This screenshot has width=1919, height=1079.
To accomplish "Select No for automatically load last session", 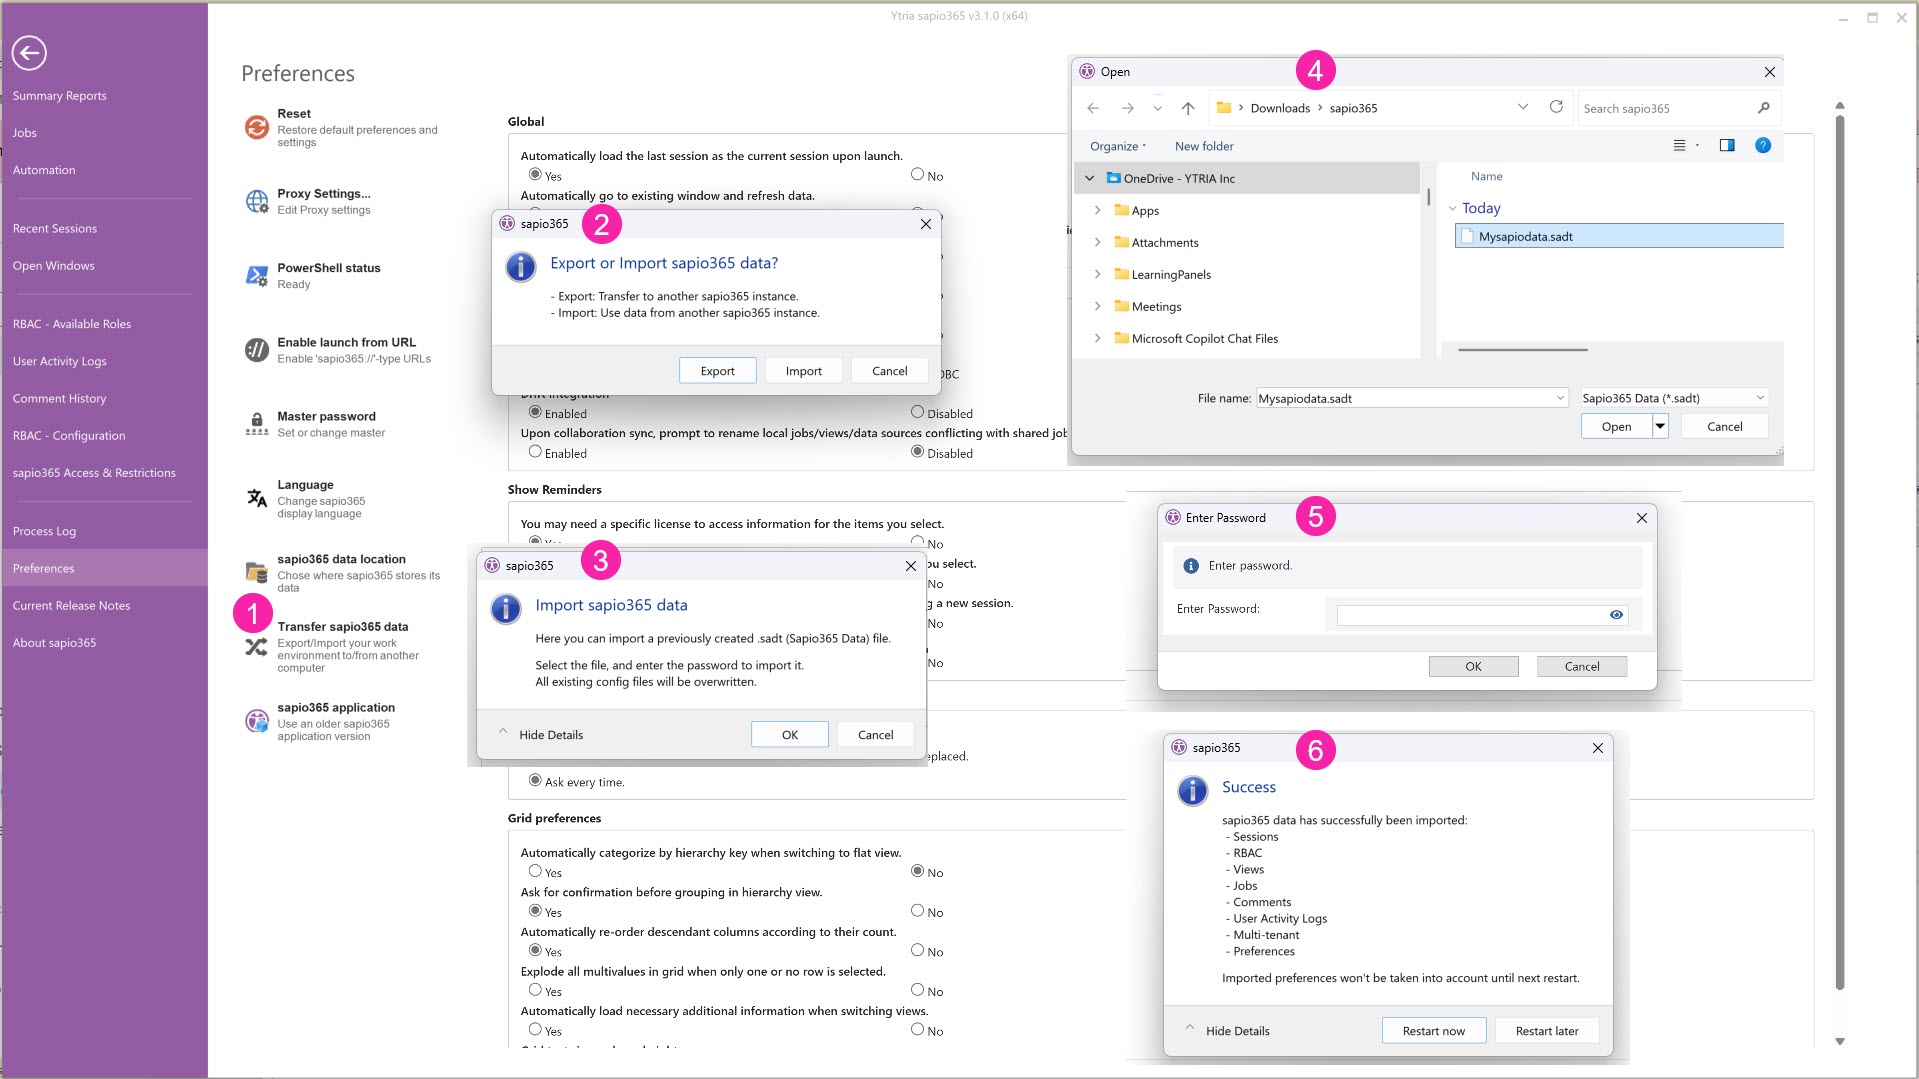I will coord(917,175).
